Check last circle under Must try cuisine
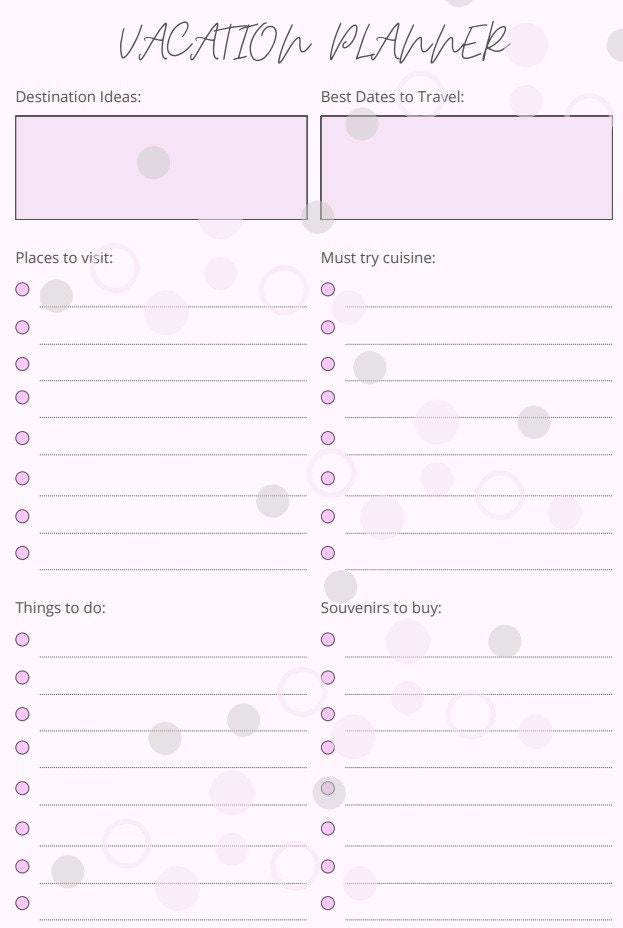 tap(328, 553)
